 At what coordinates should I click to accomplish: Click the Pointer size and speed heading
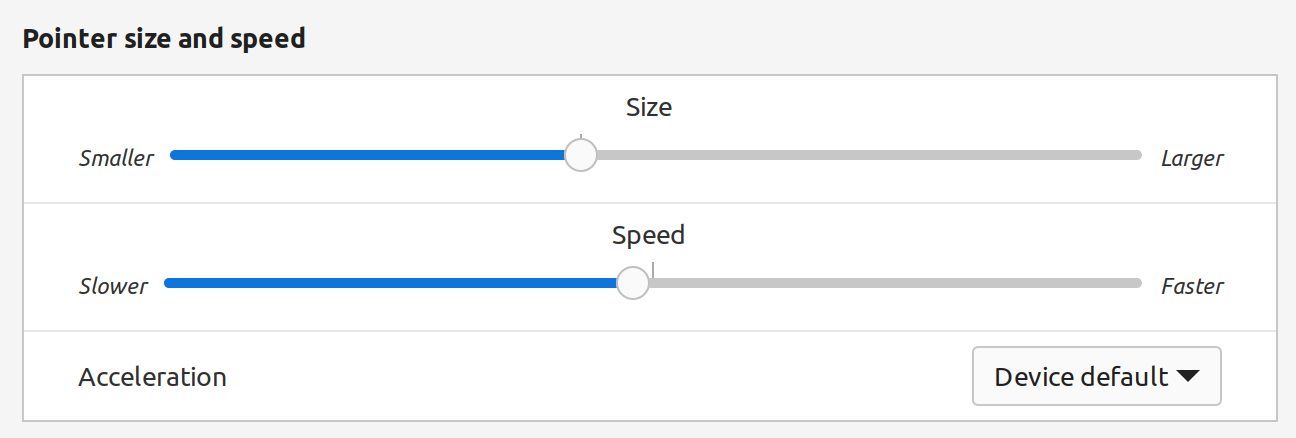[164, 39]
